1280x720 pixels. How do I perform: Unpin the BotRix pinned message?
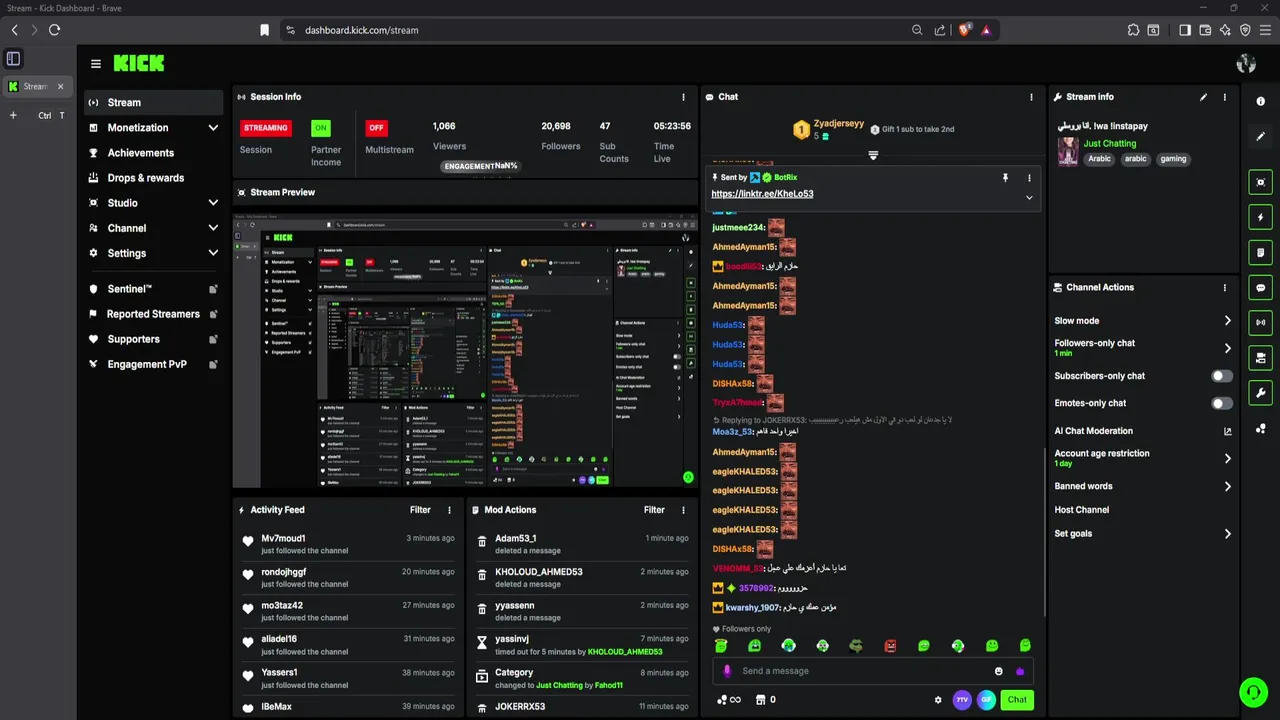click(1005, 177)
